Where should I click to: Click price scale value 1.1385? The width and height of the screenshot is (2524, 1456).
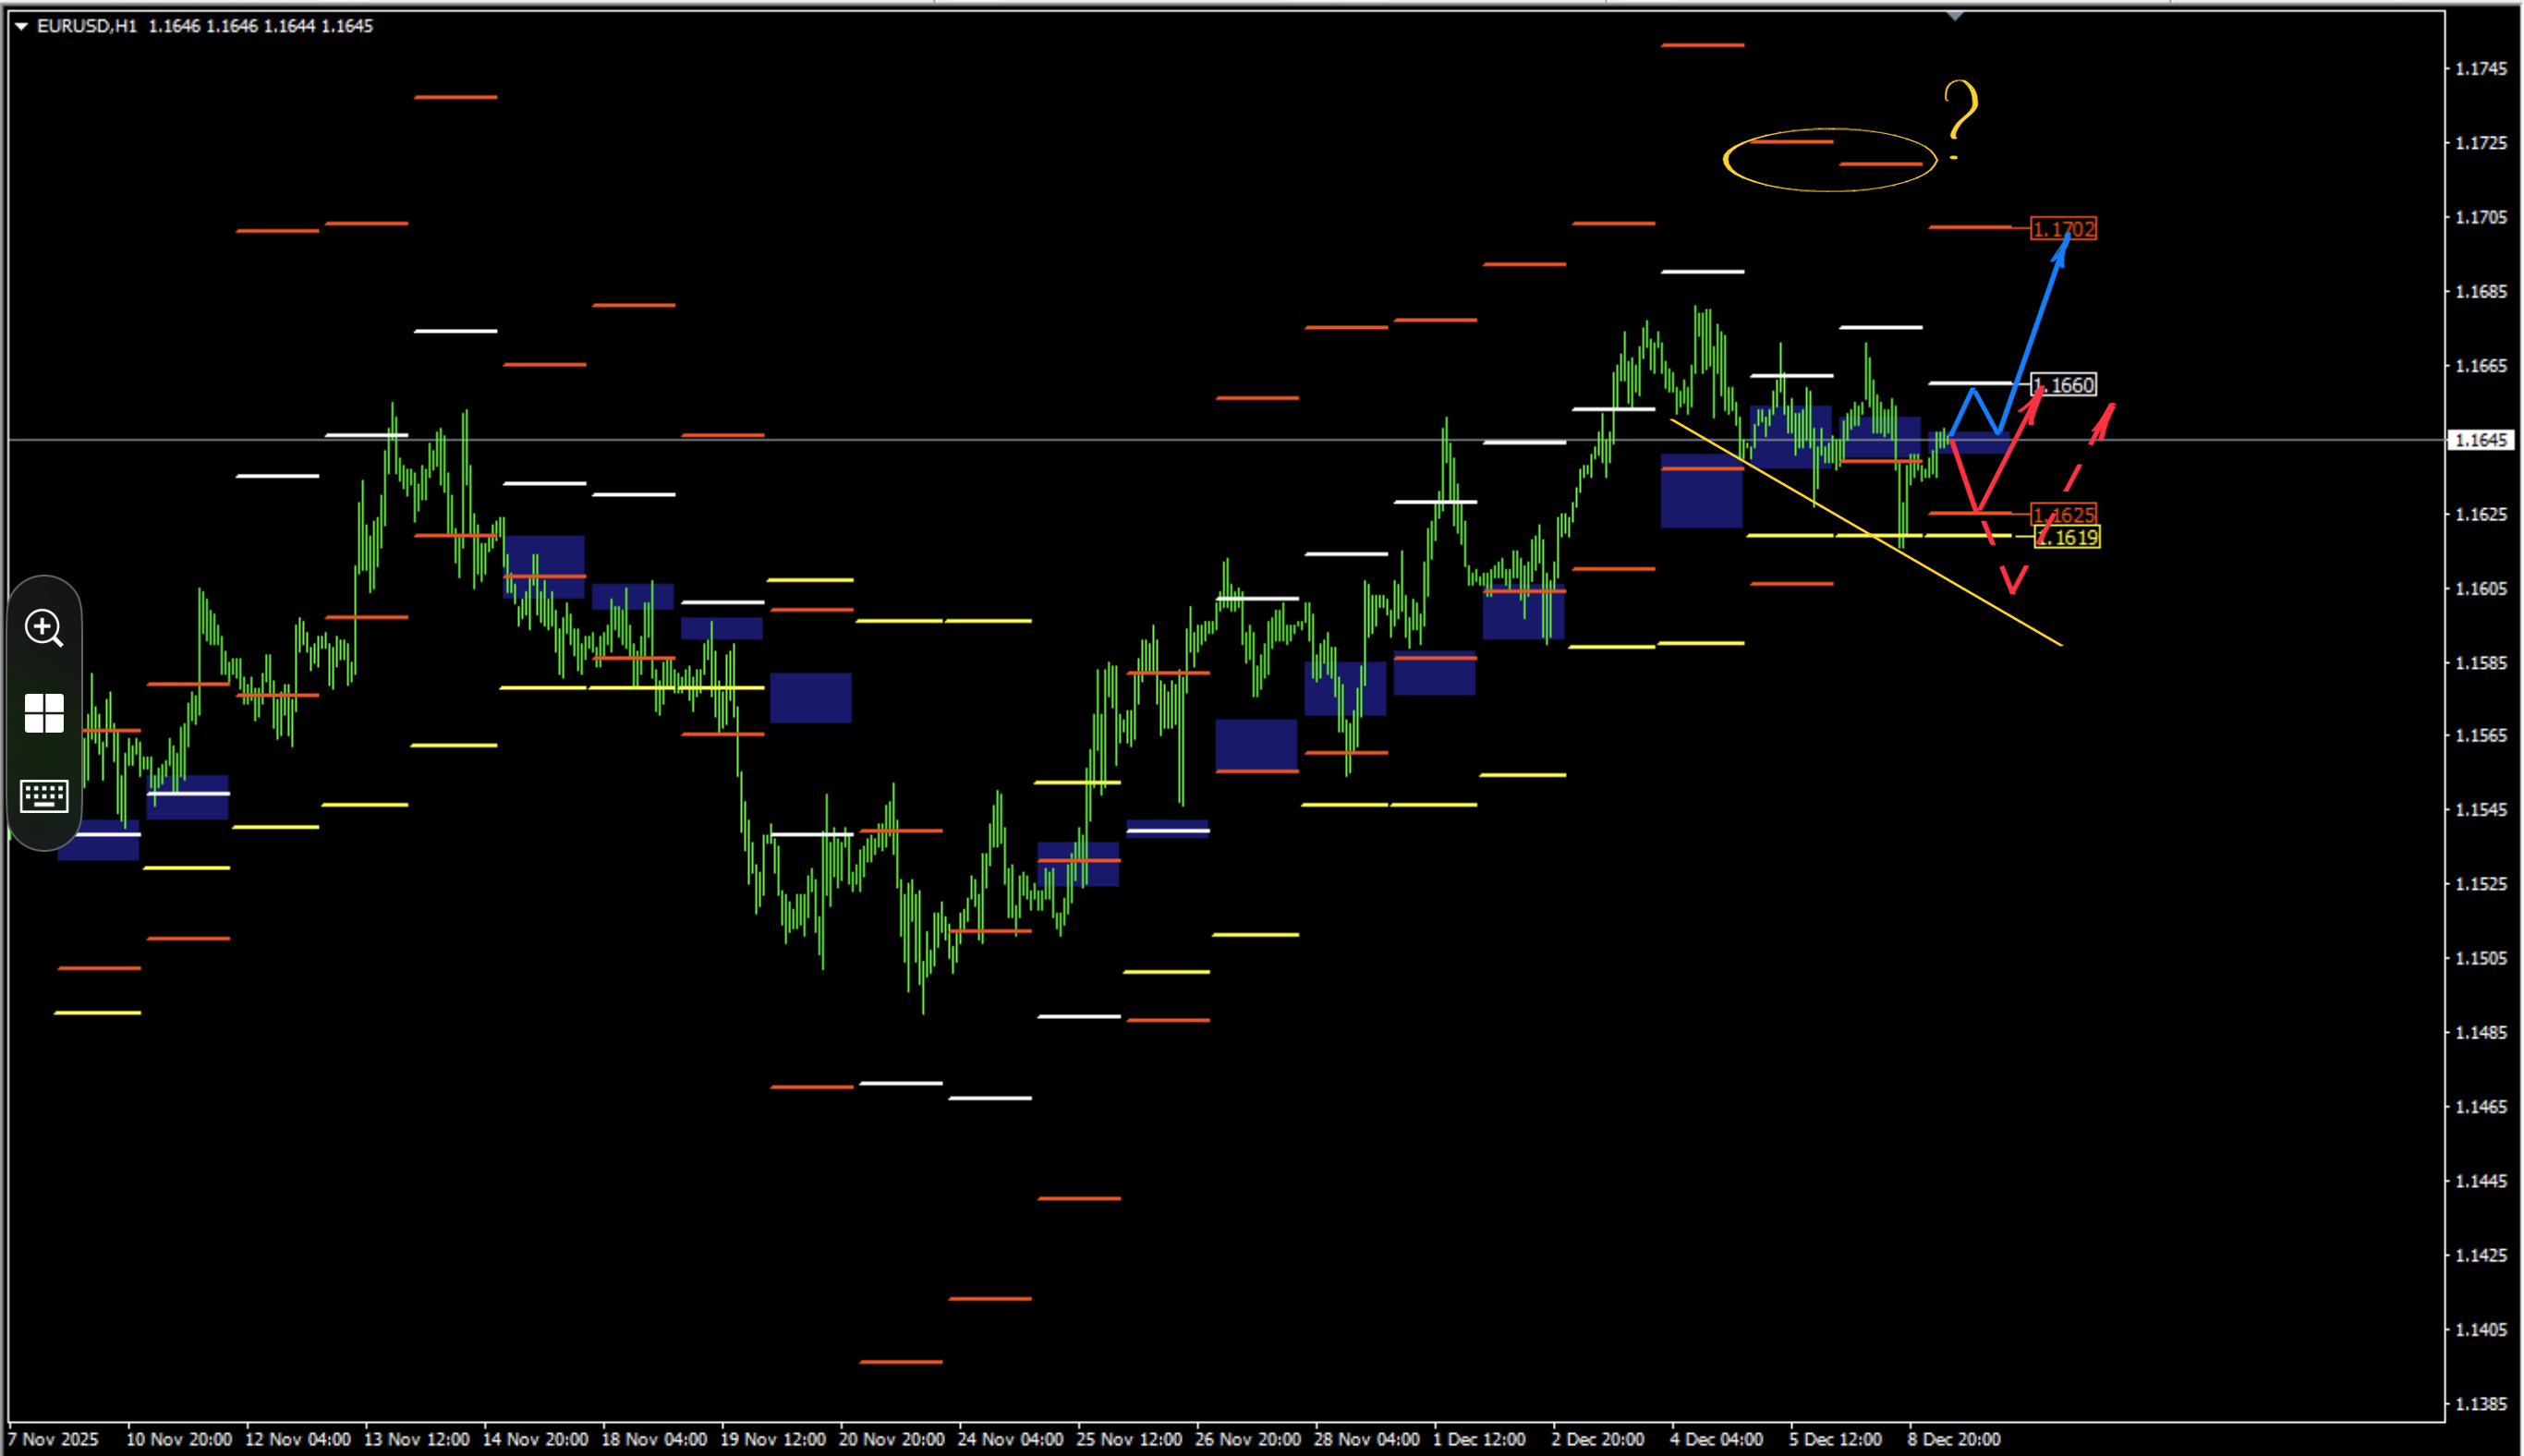coord(2481,1405)
